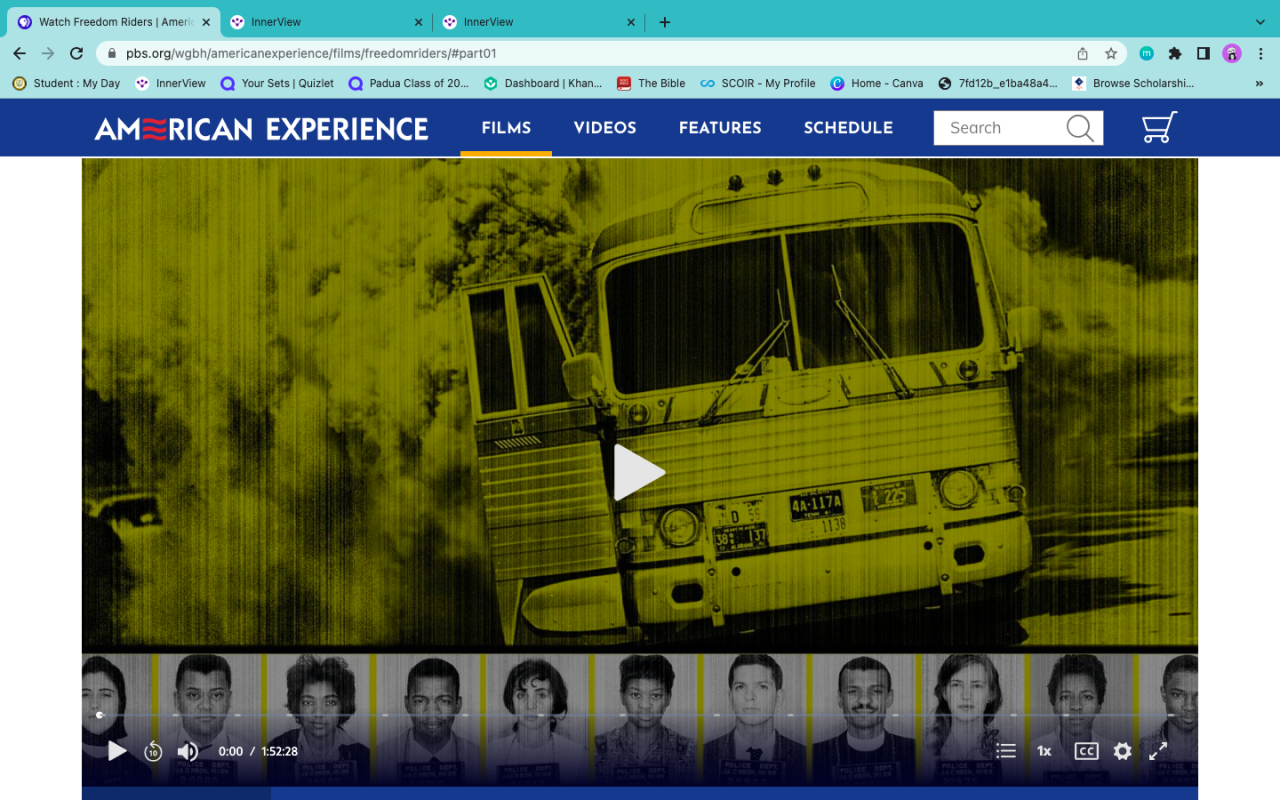1280x800 pixels.
Task: Open InnerView bookmark
Action: pyautogui.click(x=171, y=83)
